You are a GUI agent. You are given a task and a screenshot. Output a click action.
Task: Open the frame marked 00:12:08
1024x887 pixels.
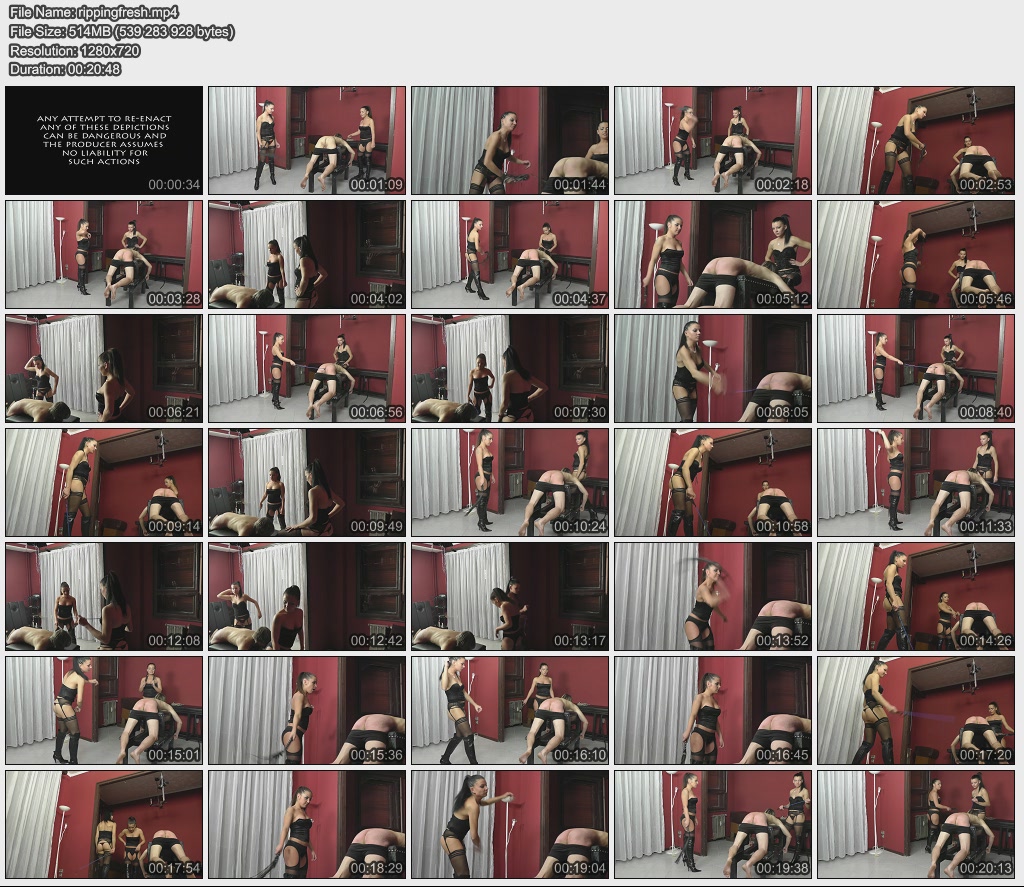[x=104, y=596]
